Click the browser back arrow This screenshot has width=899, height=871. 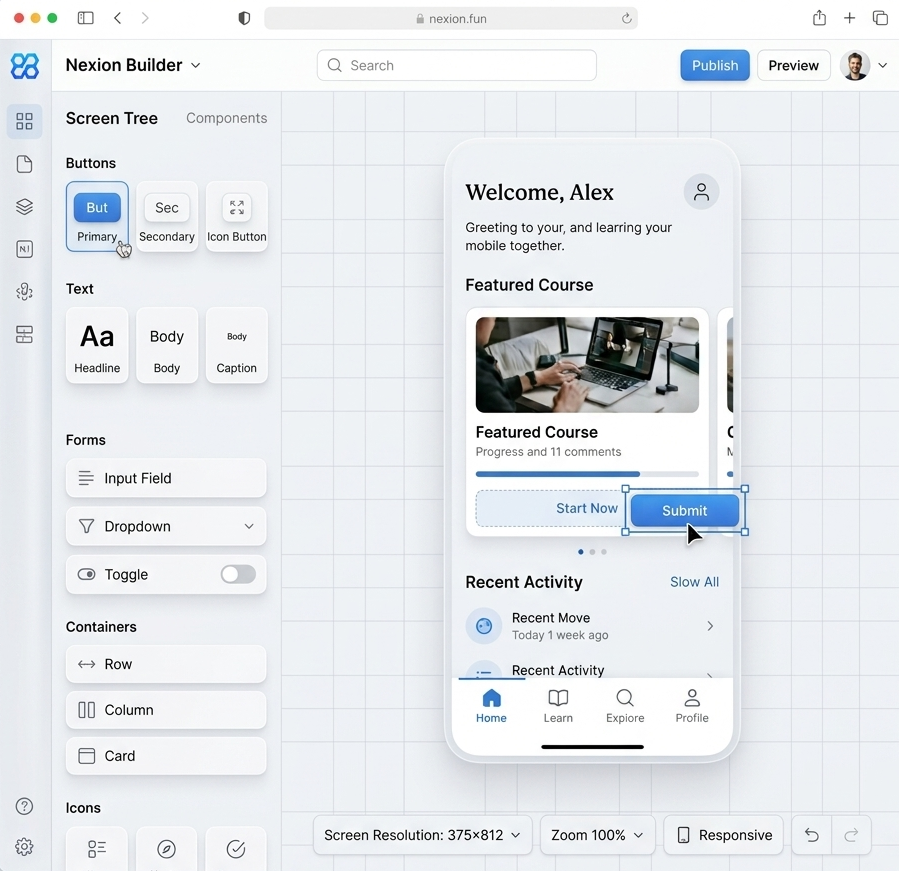click(118, 18)
